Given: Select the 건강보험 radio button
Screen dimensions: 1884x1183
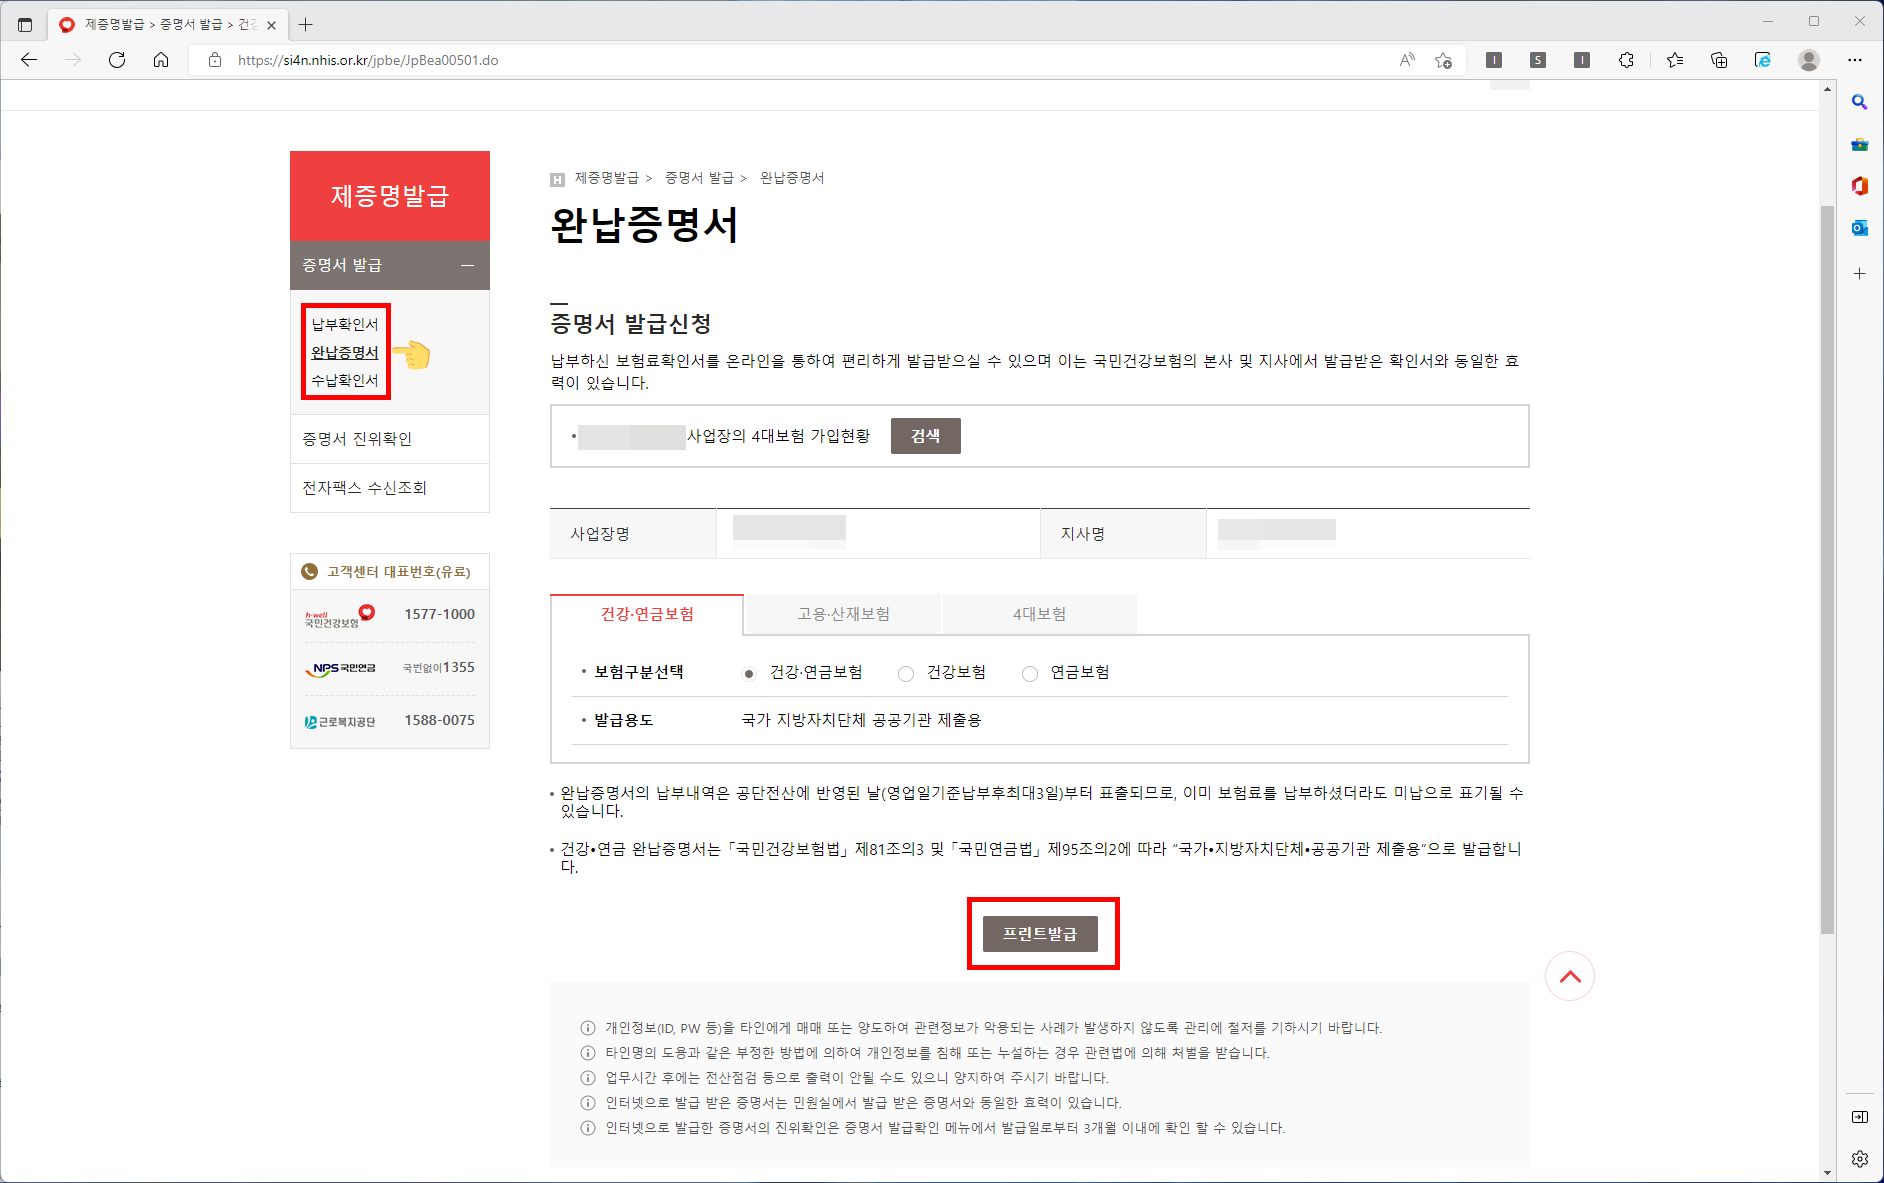Looking at the screenshot, I should (906, 674).
